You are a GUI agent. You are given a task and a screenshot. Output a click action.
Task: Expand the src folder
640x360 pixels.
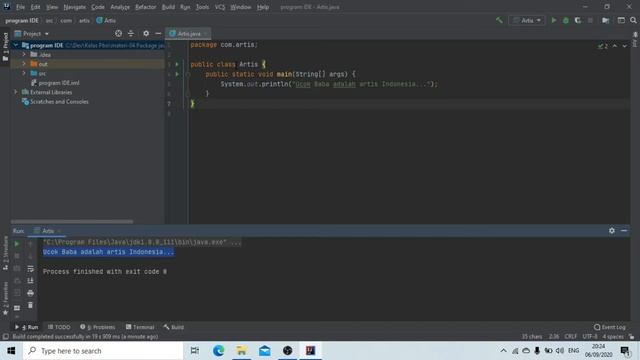click(x=24, y=73)
